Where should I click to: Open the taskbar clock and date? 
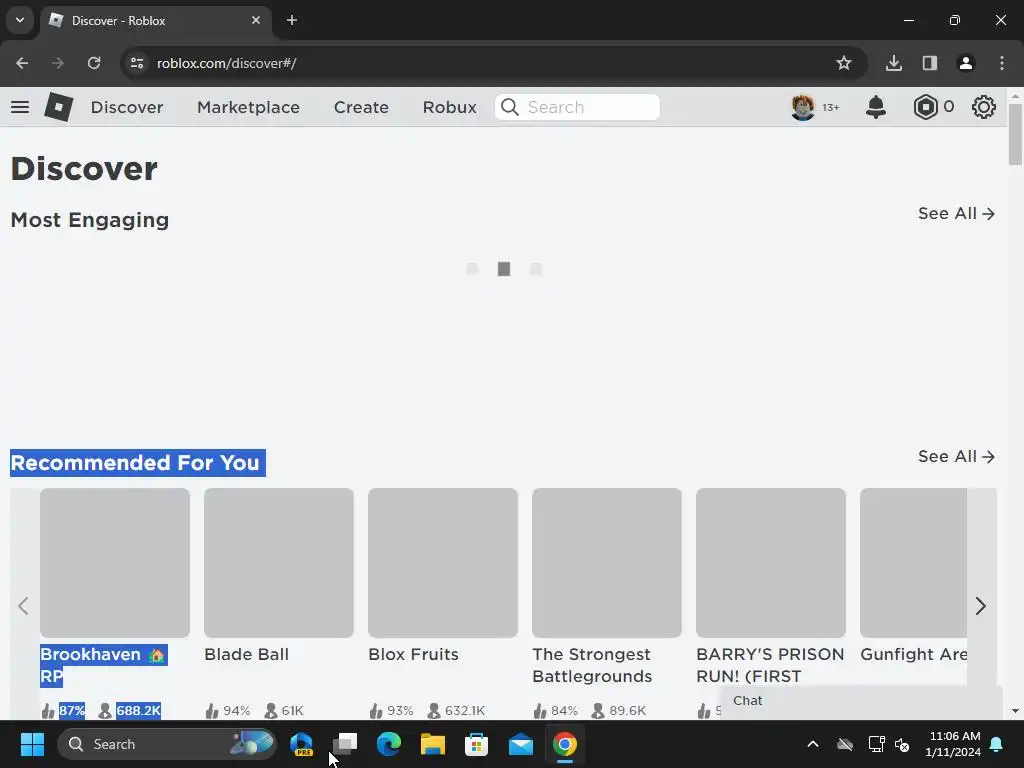[953, 744]
